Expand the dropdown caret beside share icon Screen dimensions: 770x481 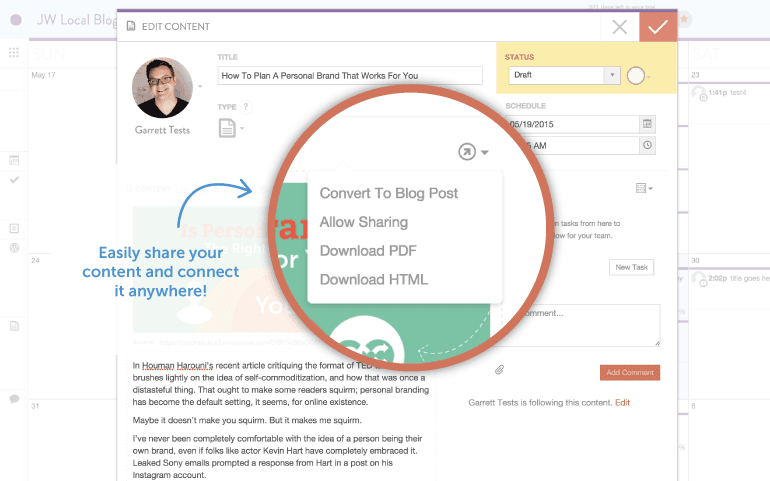(x=485, y=152)
